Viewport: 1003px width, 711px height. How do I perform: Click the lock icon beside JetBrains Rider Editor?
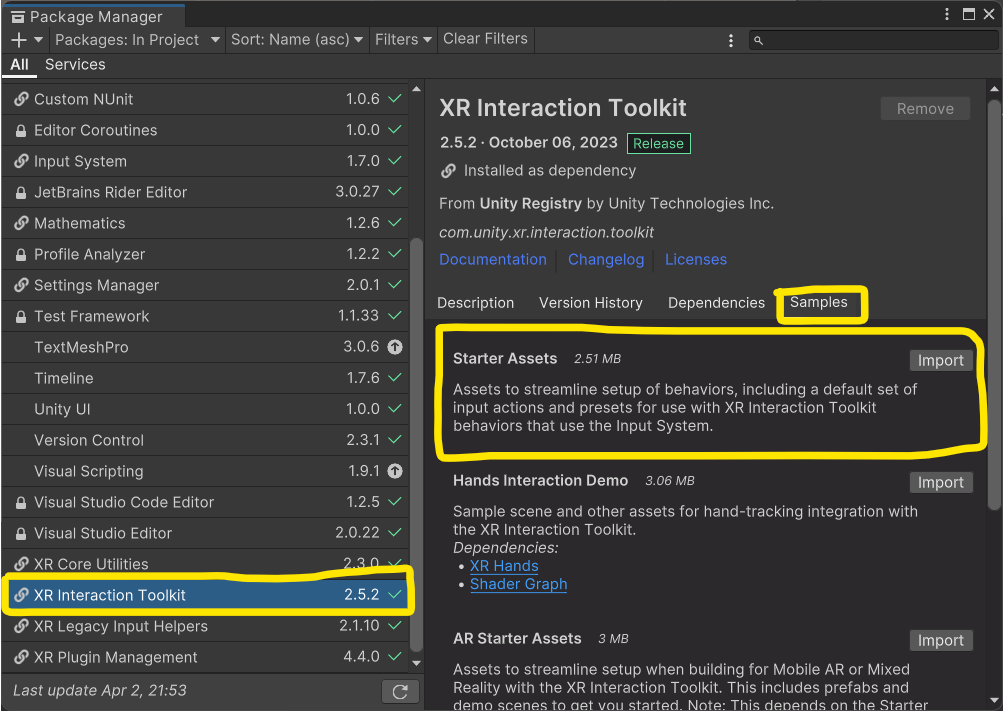[21, 192]
